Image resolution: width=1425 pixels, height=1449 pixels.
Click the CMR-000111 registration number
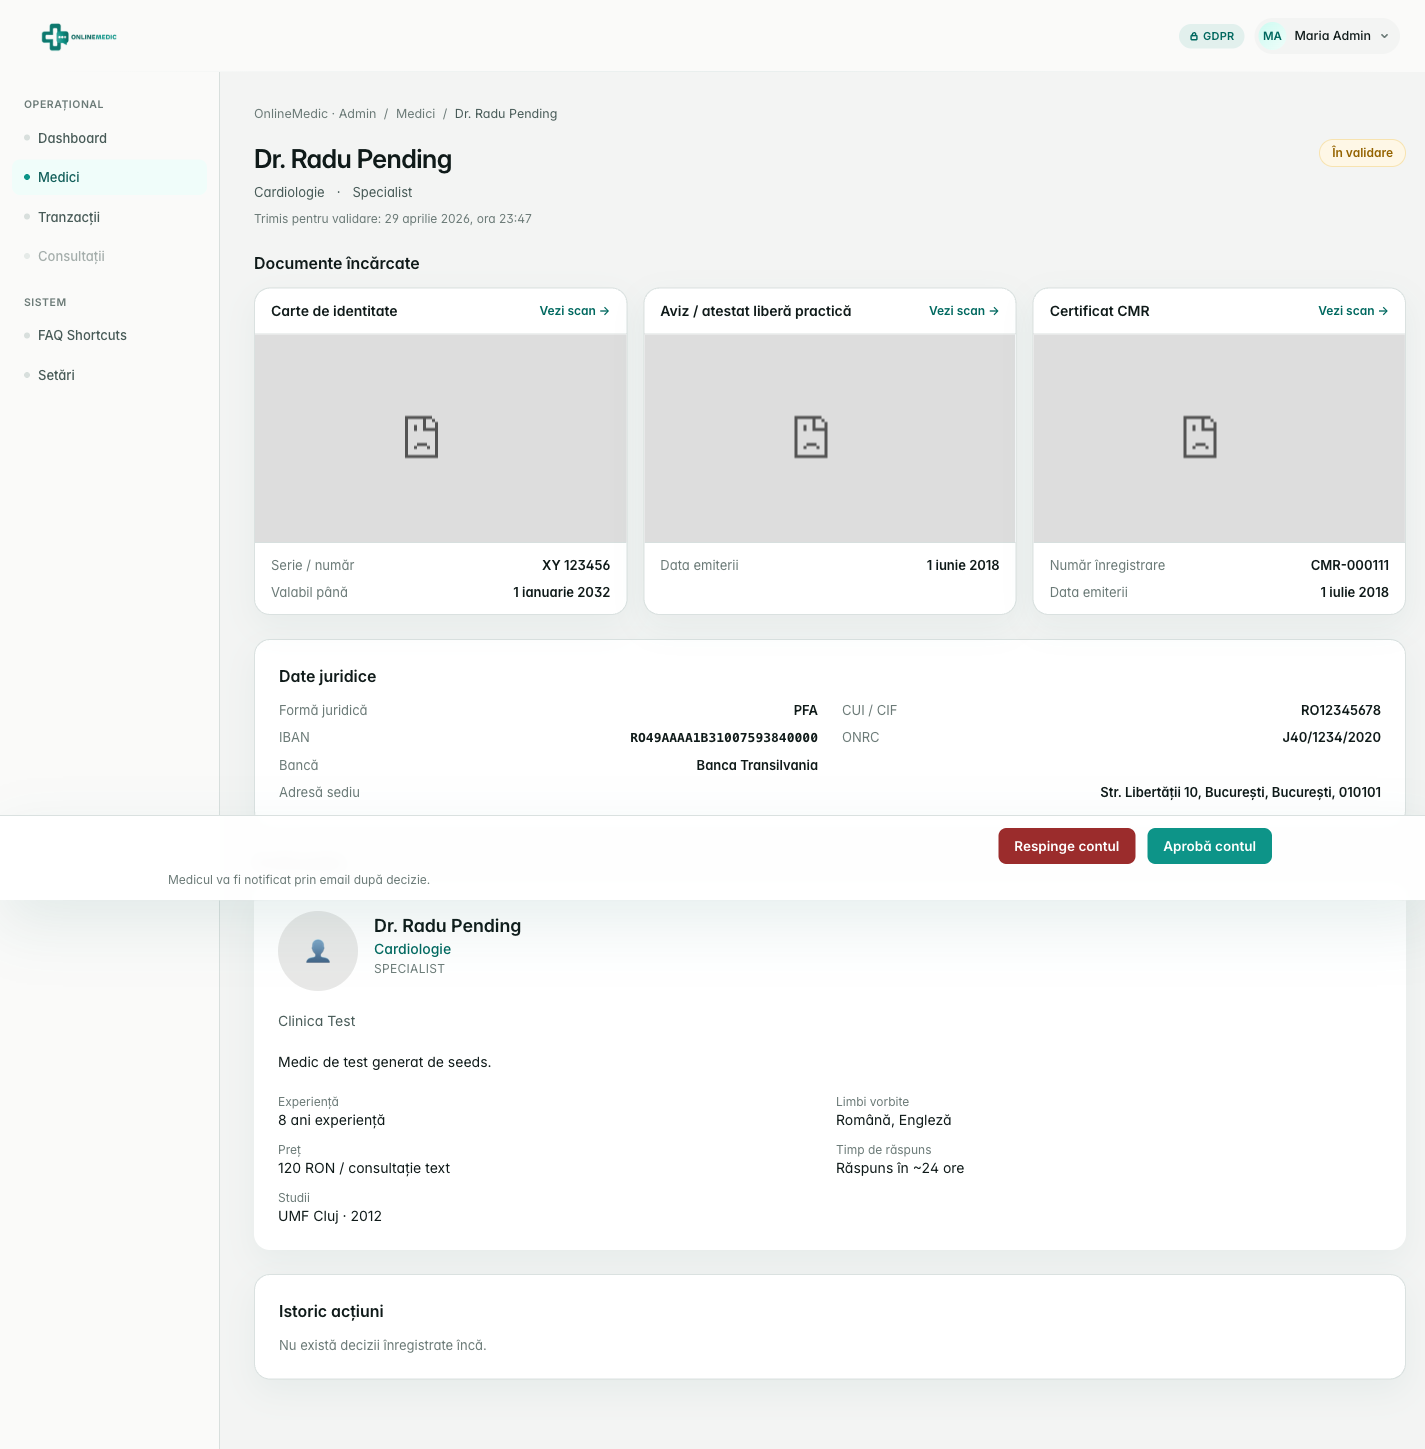coord(1350,565)
